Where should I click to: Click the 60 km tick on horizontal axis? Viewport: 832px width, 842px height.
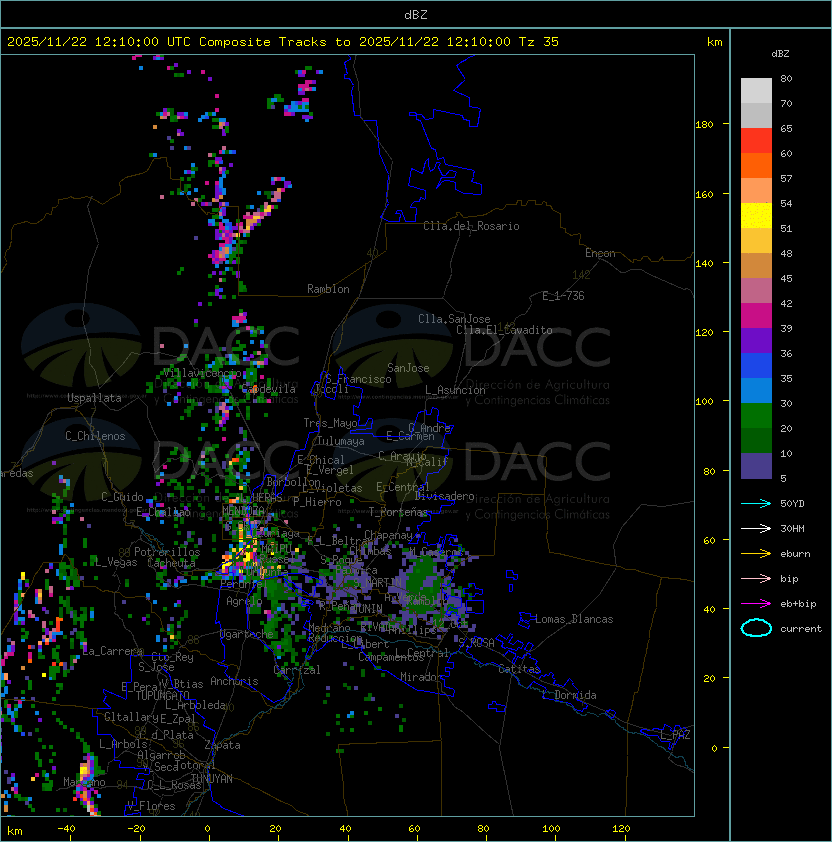[x=414, y=829]
